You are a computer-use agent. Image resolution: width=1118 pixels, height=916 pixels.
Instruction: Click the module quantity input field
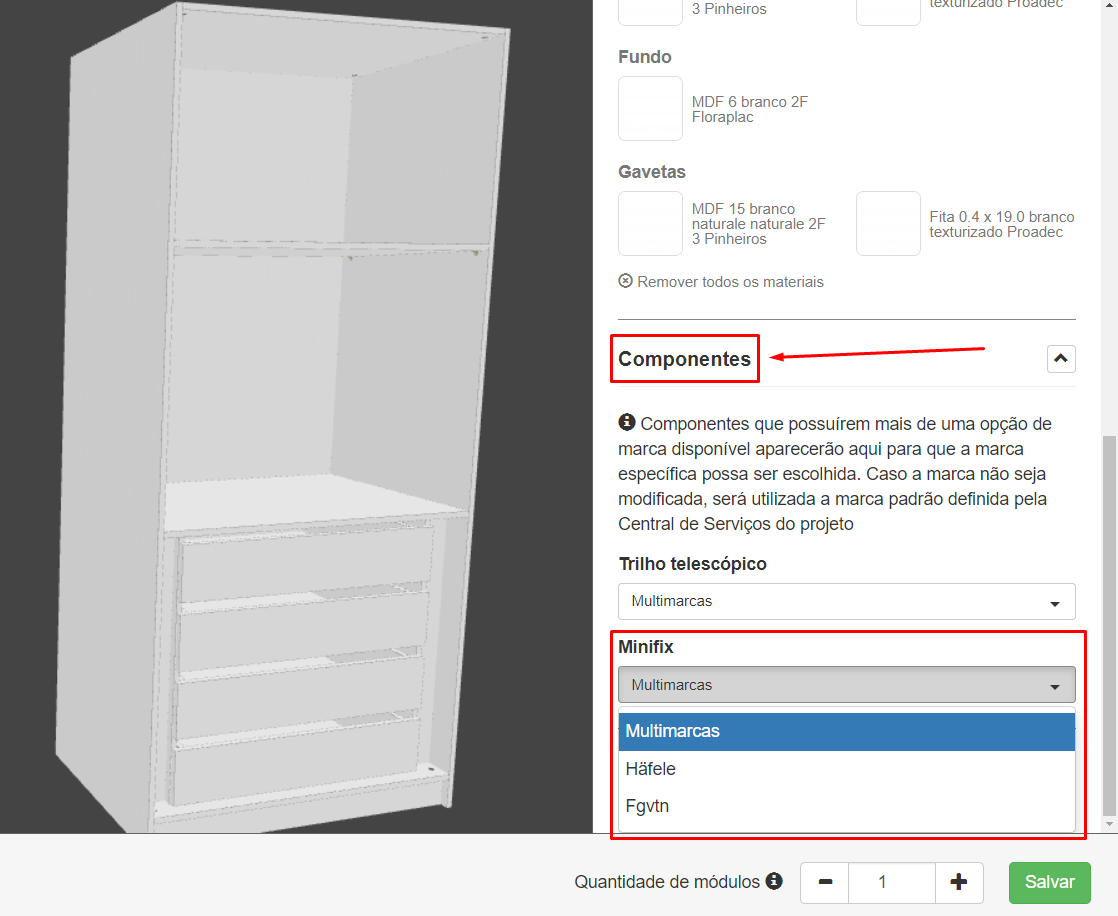[891, 882]
